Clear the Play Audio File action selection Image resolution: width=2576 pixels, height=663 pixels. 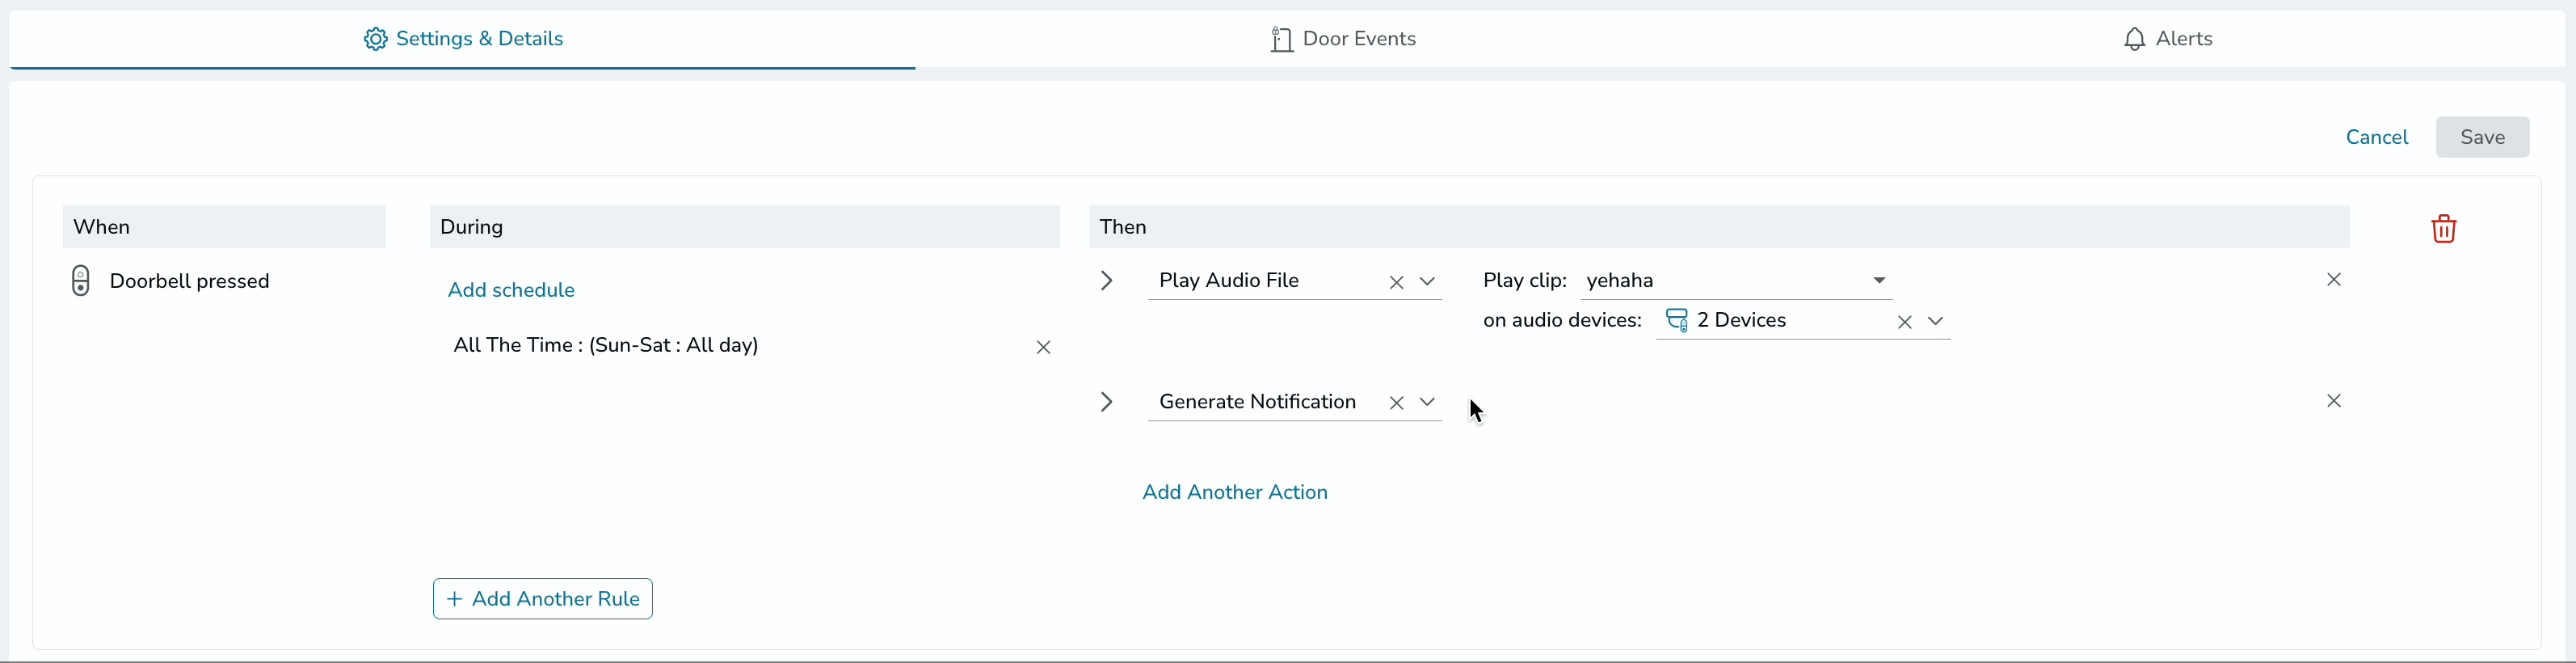pos(1396,283)
